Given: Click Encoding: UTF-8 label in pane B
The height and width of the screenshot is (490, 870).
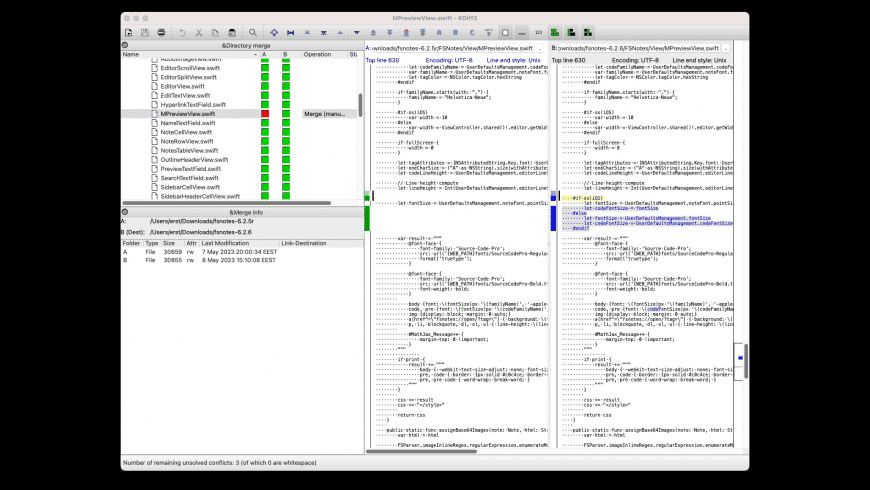Looking at the screenshot, I should coord(635,60).
